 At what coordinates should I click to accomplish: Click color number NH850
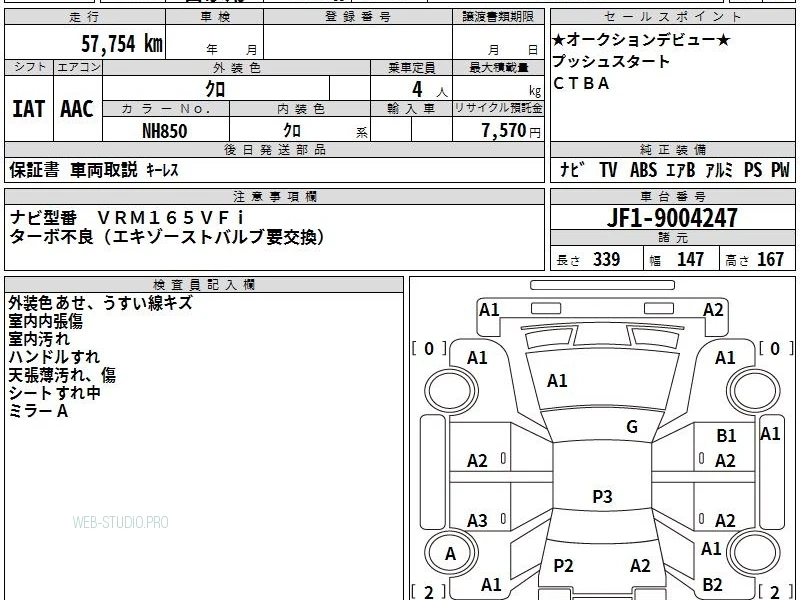164,131
